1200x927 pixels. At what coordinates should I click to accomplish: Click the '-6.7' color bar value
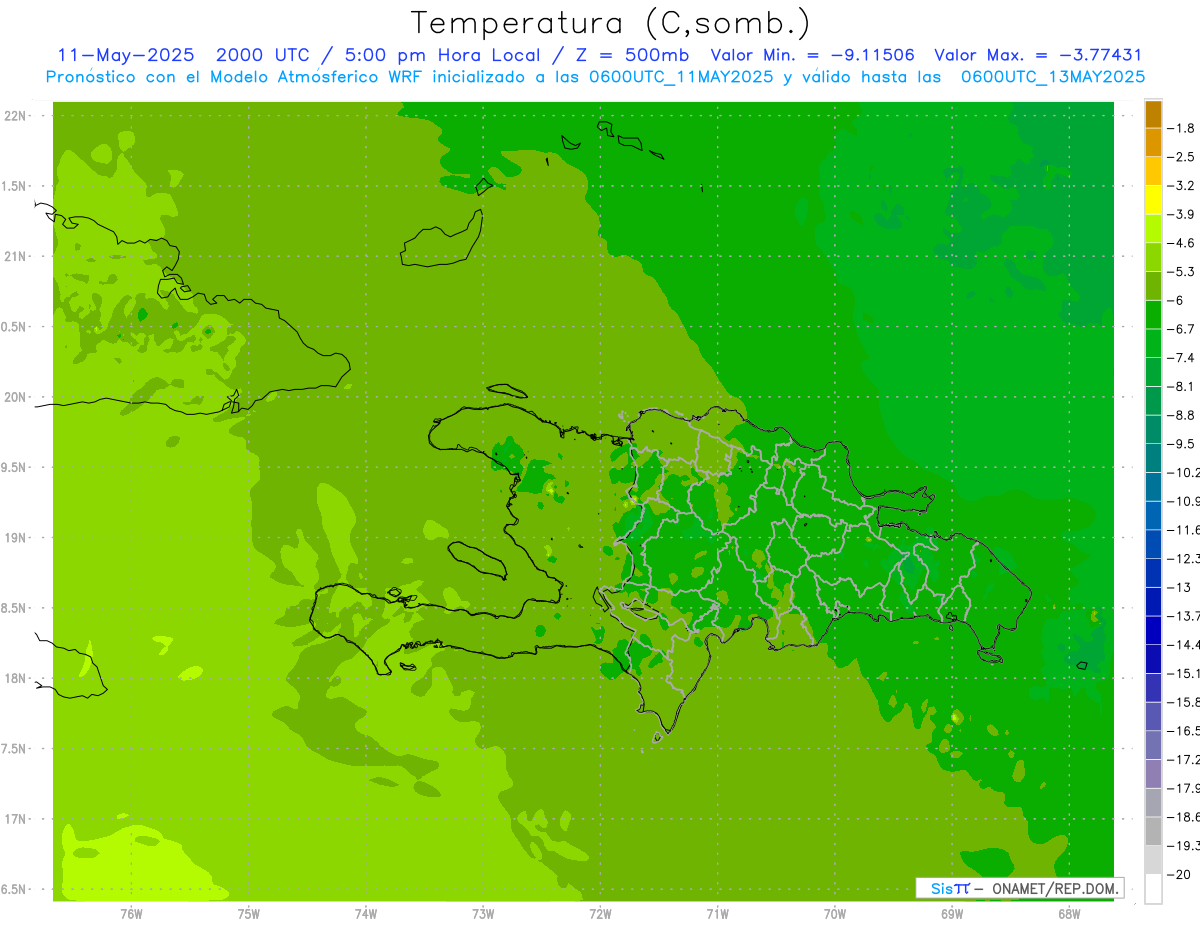[1181, 329]
